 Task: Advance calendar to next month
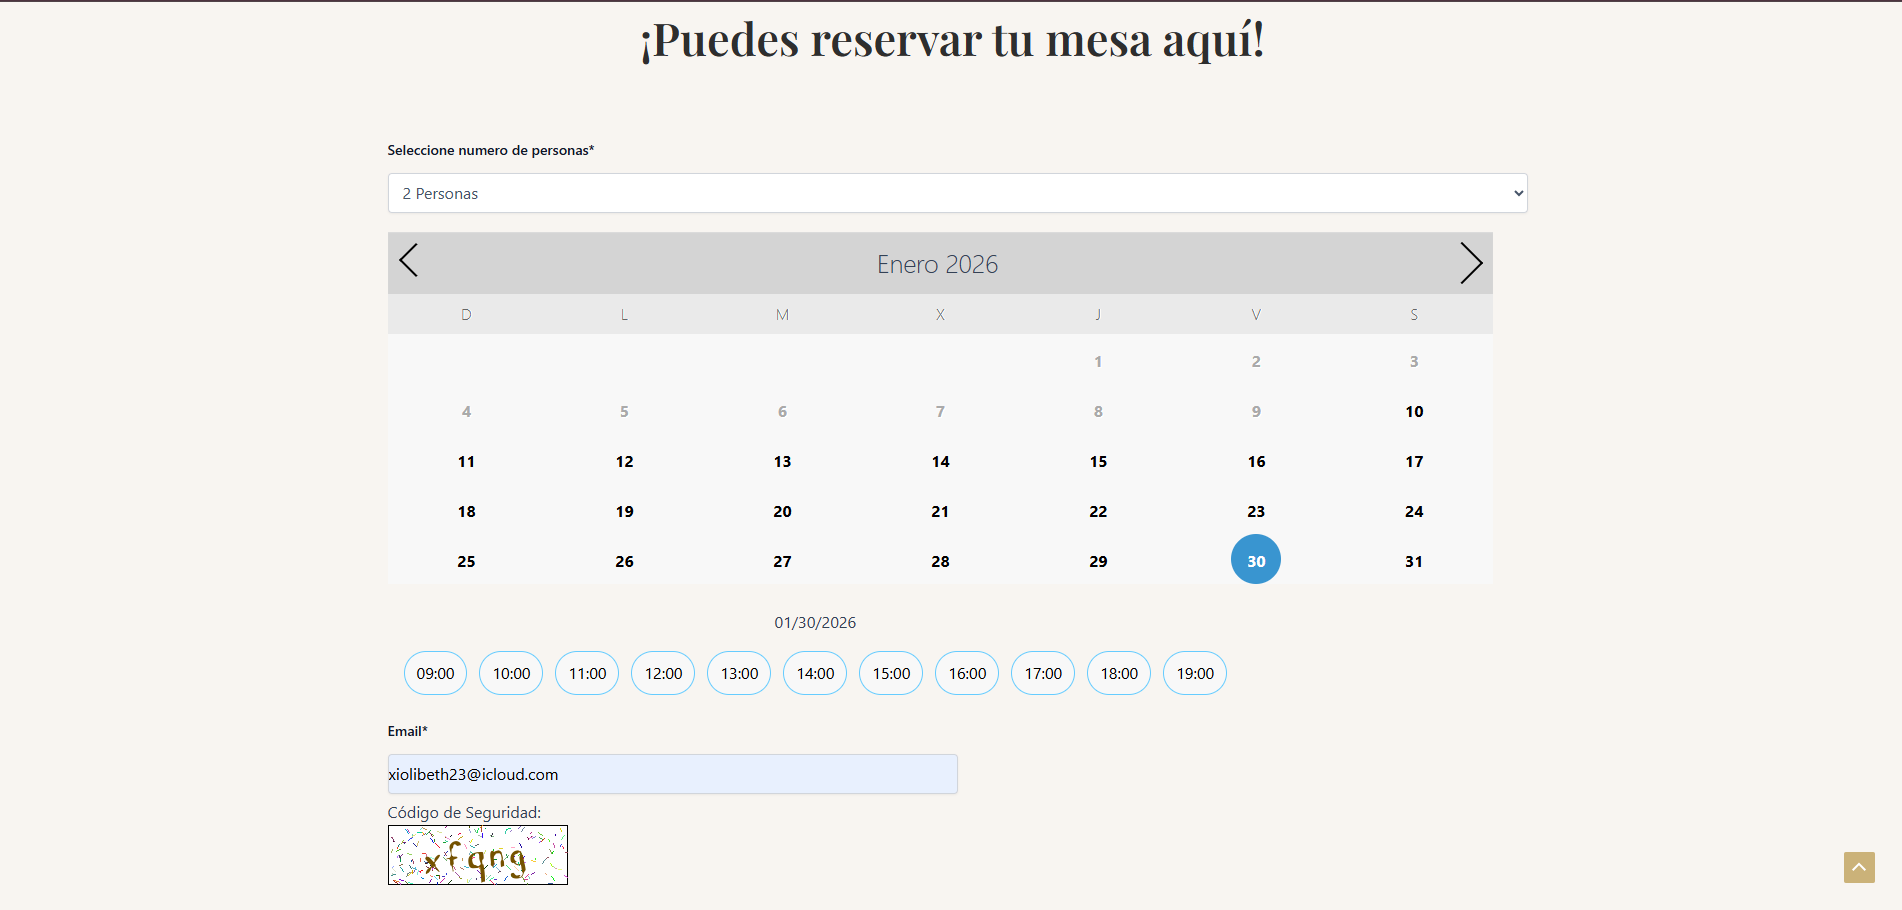pyautogui.click(x=1470, y=263)
